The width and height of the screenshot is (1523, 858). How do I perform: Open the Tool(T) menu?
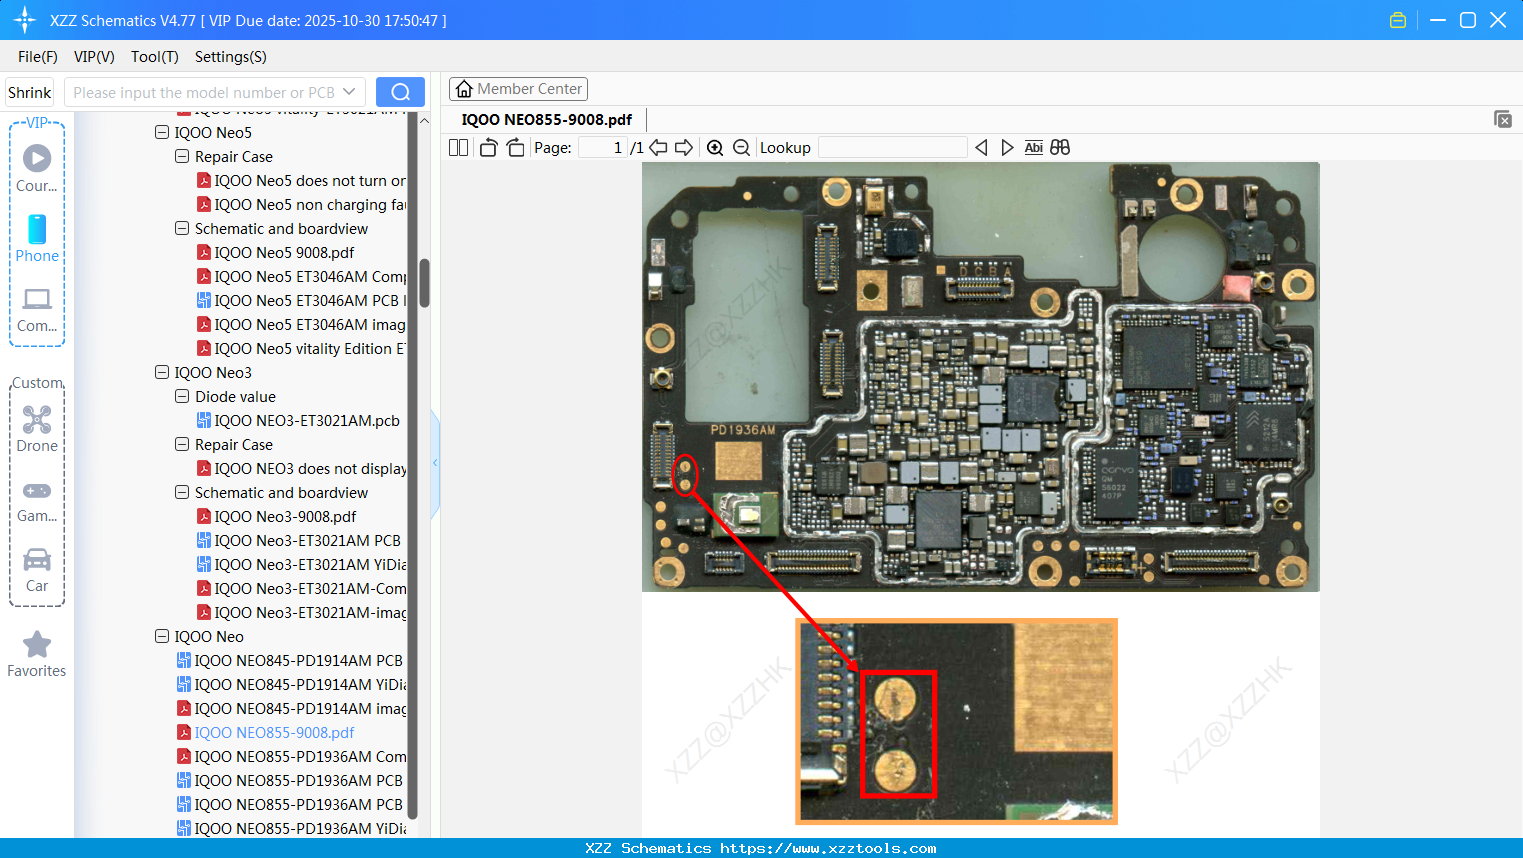(155, 57)
